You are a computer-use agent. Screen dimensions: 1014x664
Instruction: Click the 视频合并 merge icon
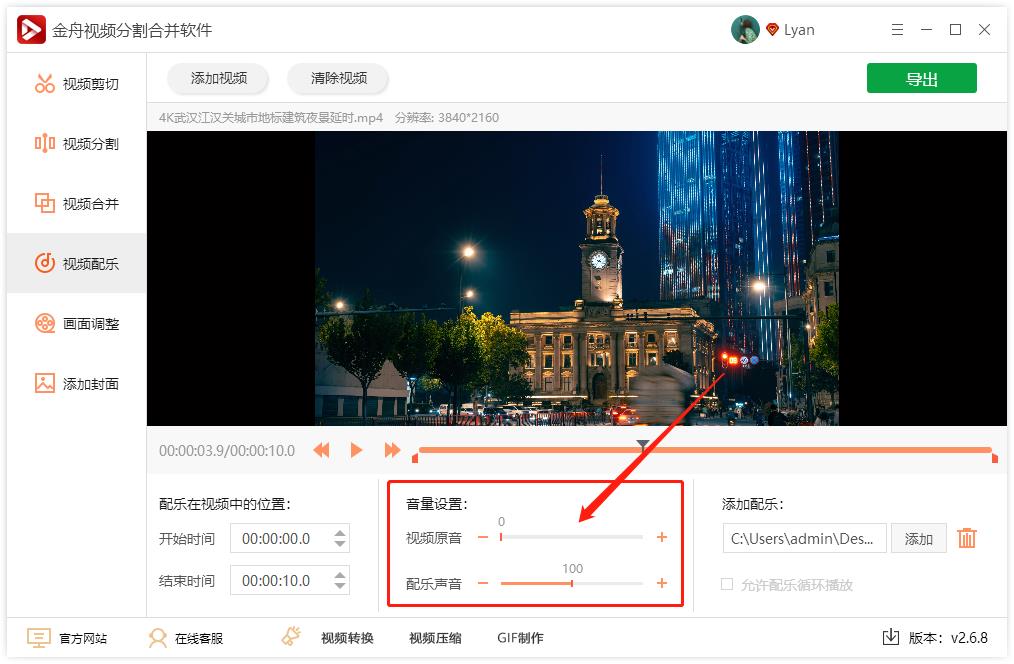[45, 203]
